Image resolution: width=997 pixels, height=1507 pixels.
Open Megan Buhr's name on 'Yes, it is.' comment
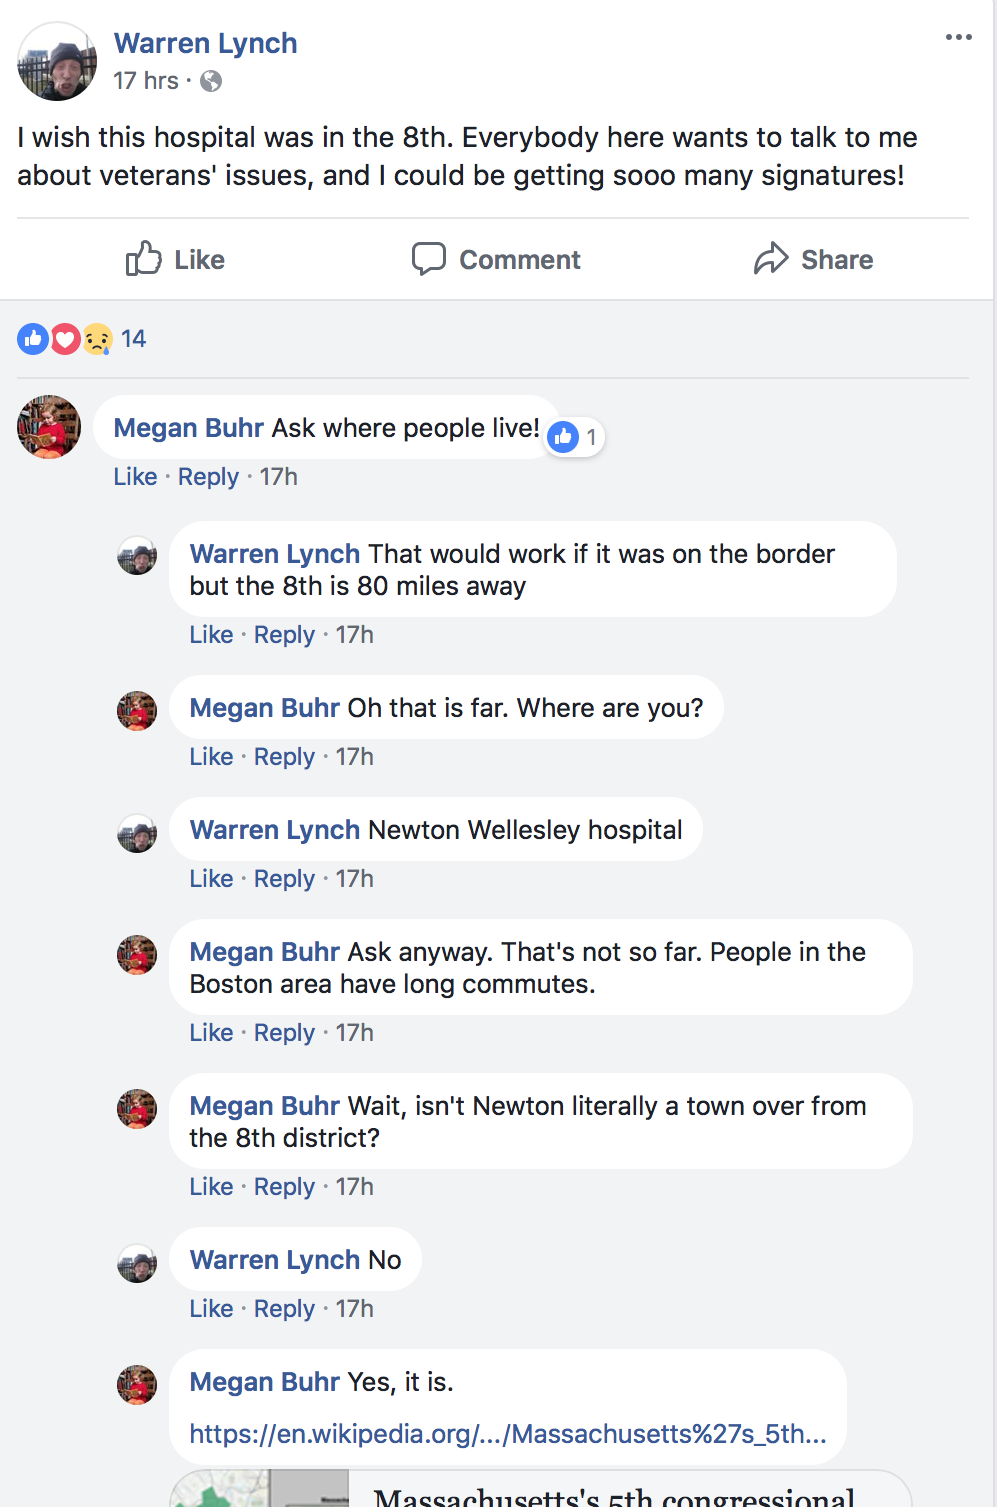(265, 1382)
